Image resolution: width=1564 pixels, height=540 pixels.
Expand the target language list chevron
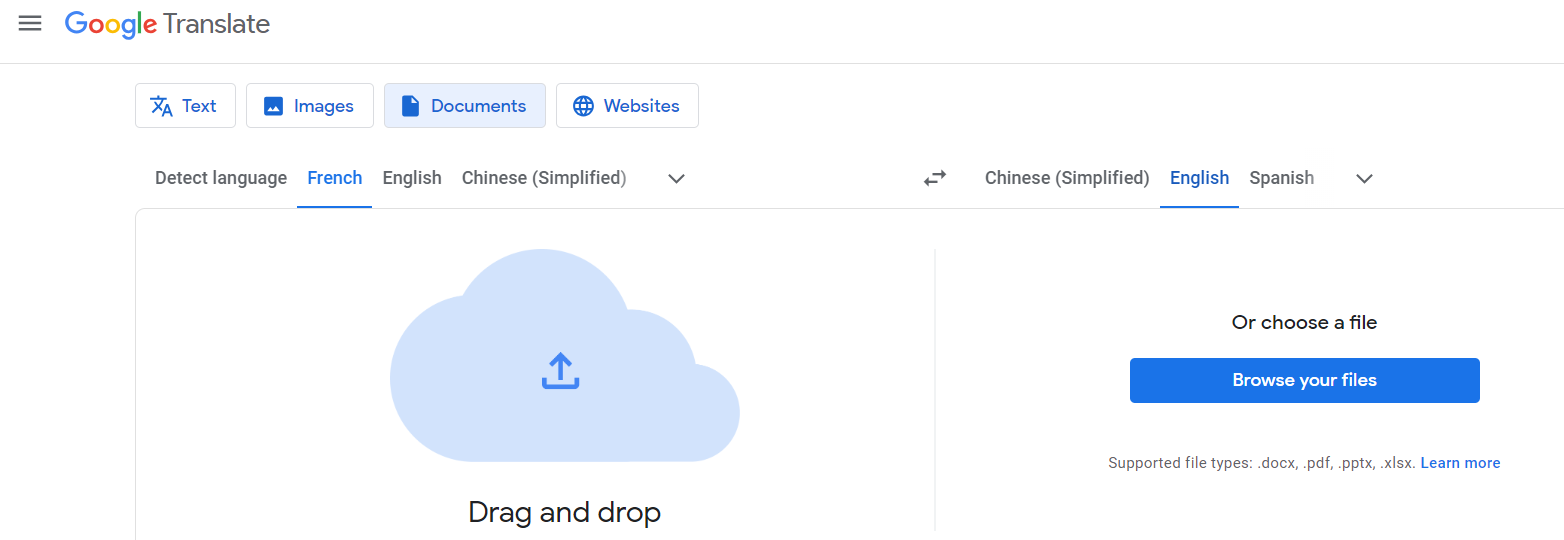coord(1364,178)
